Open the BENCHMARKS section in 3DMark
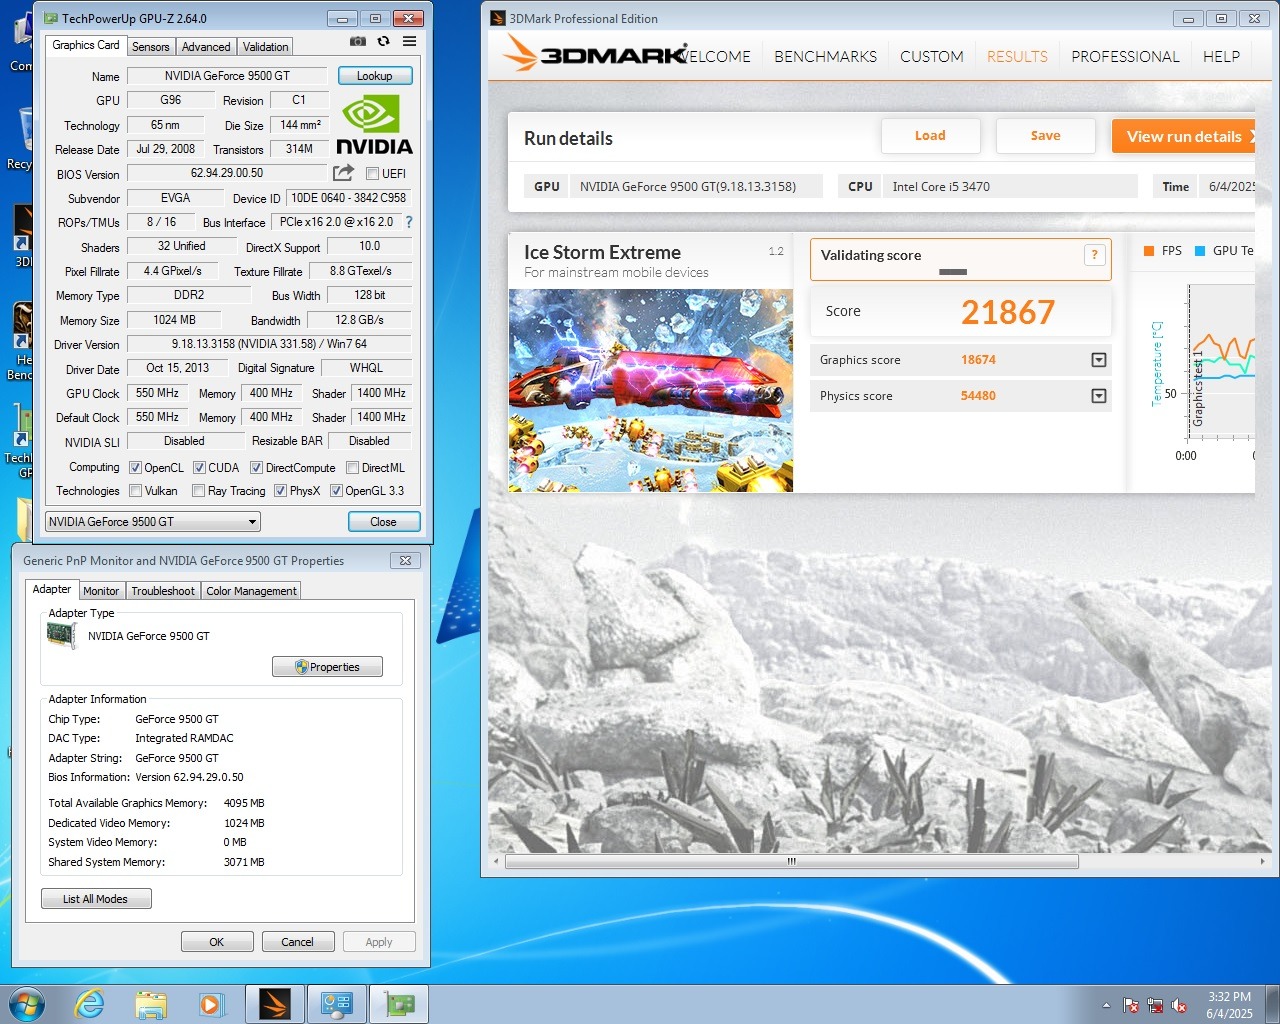1280x1024 pixels. coord(825,57)
